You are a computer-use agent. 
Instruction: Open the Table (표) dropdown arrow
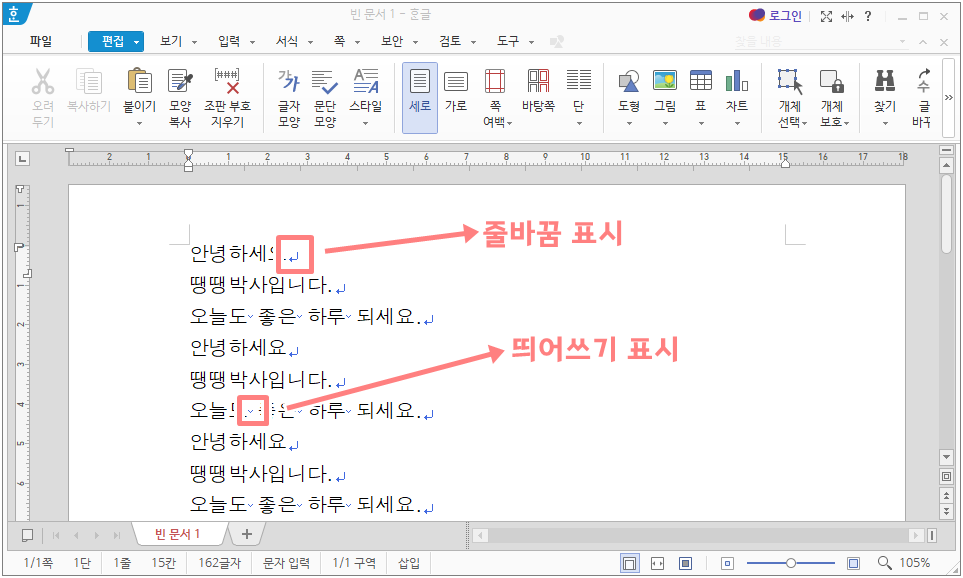click(x=701, y=123)
